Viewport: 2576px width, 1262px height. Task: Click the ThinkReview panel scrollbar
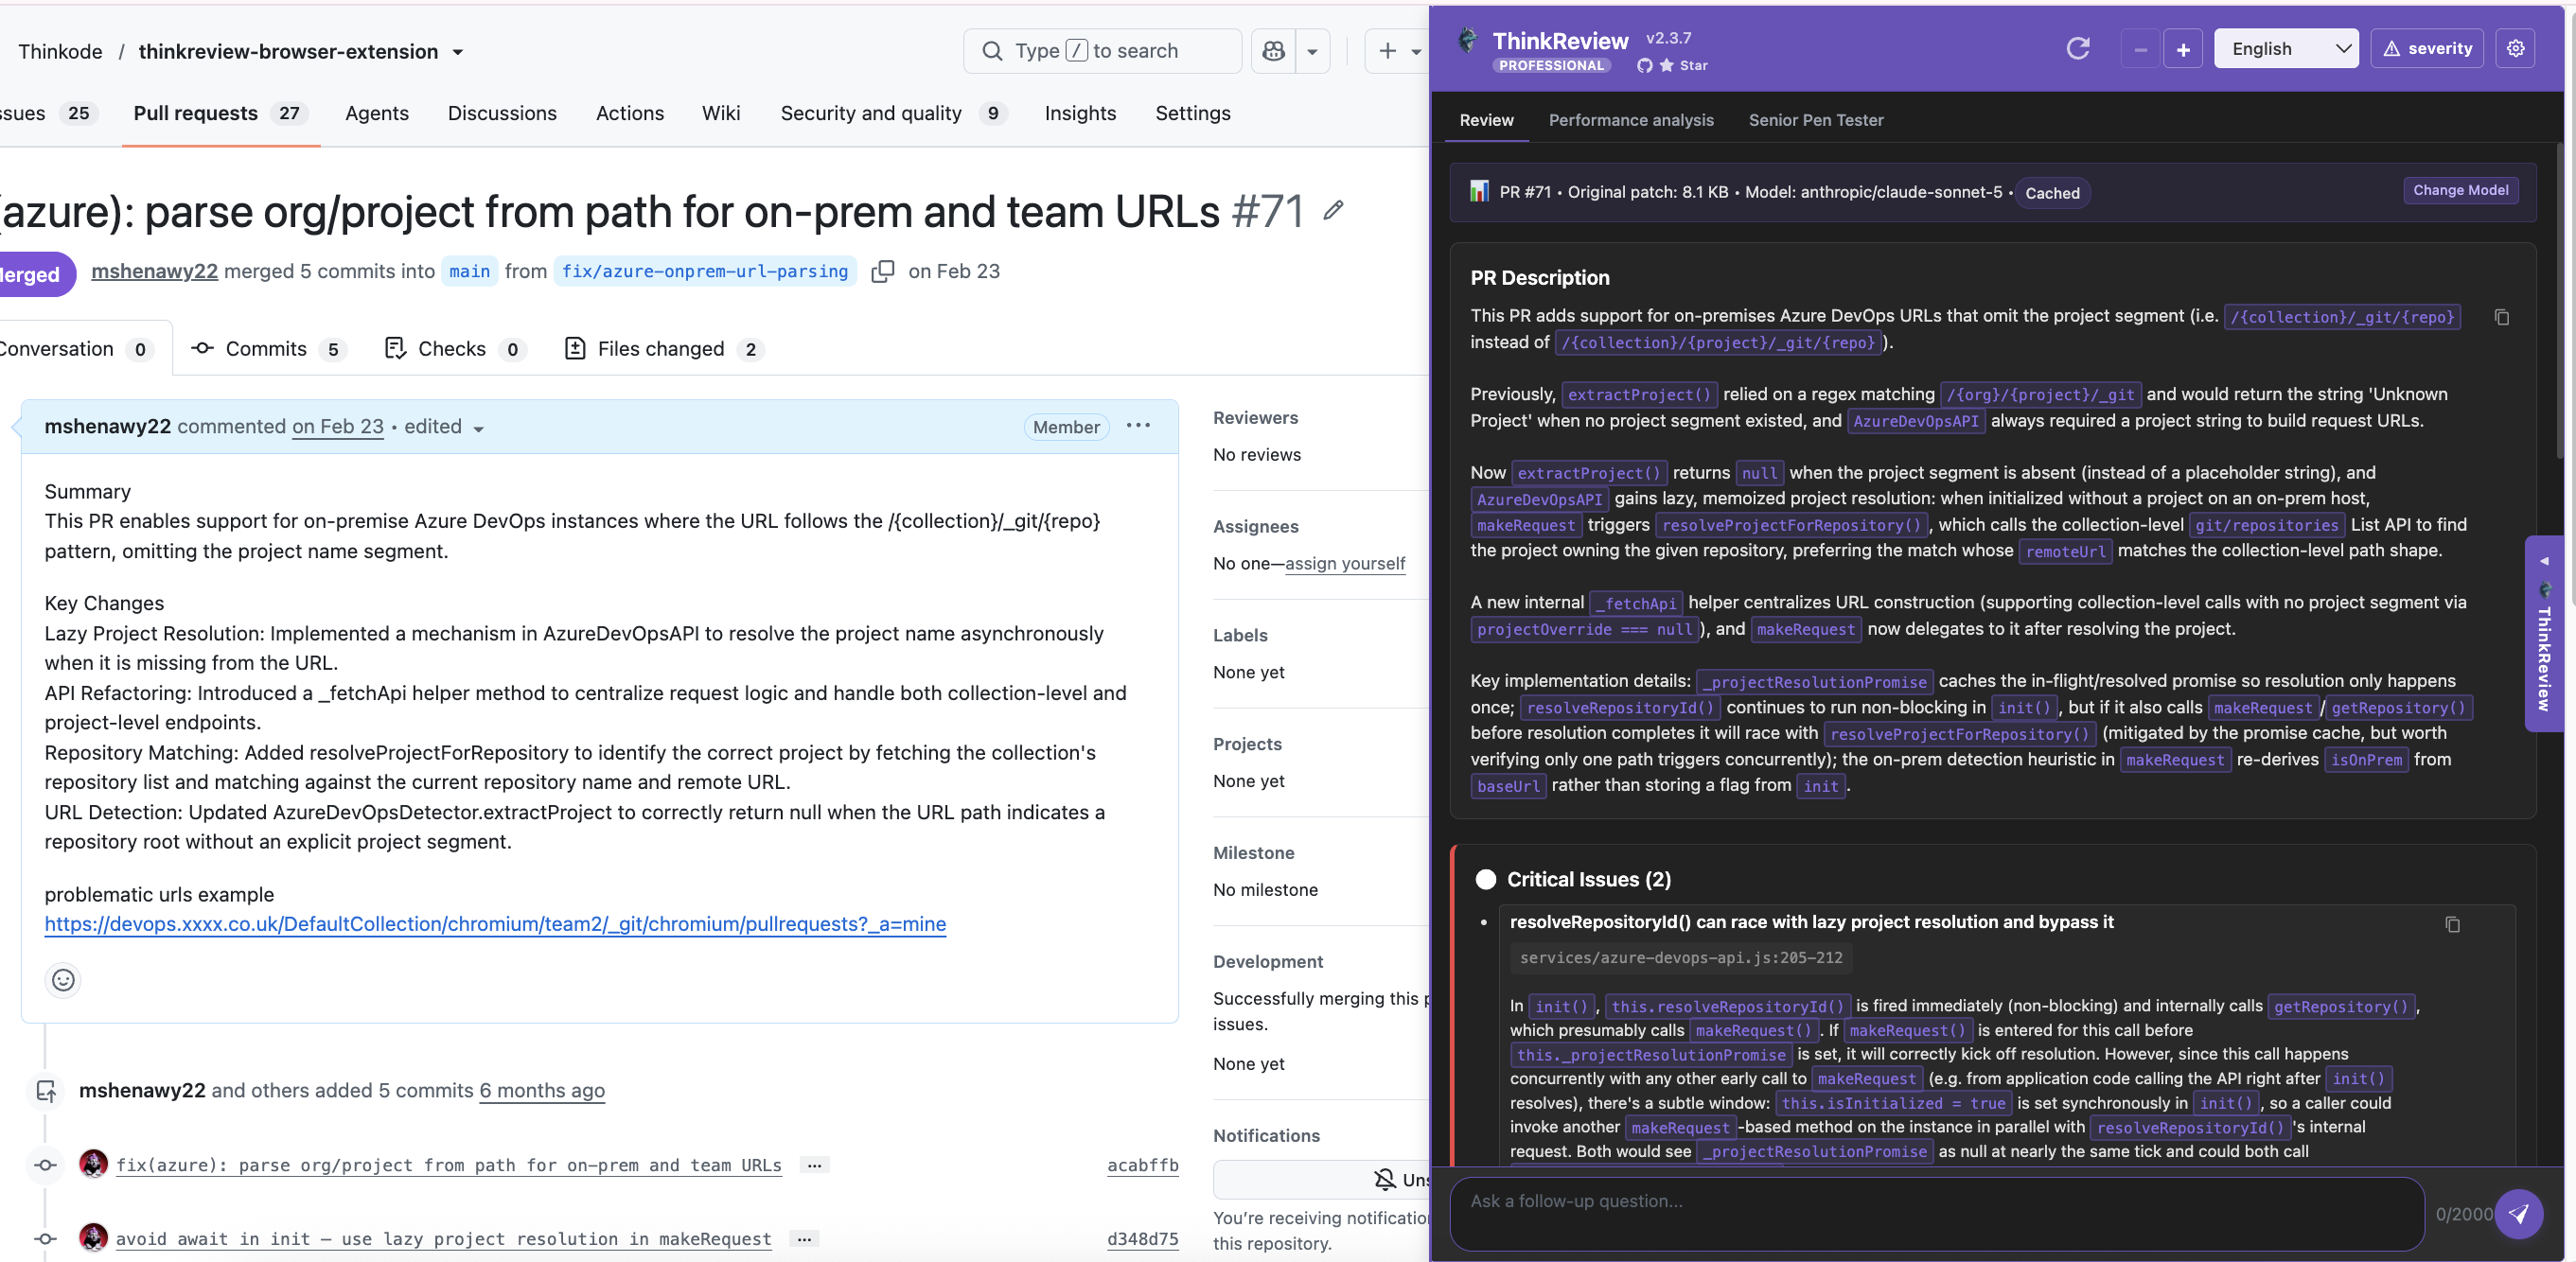(2559, 300)
